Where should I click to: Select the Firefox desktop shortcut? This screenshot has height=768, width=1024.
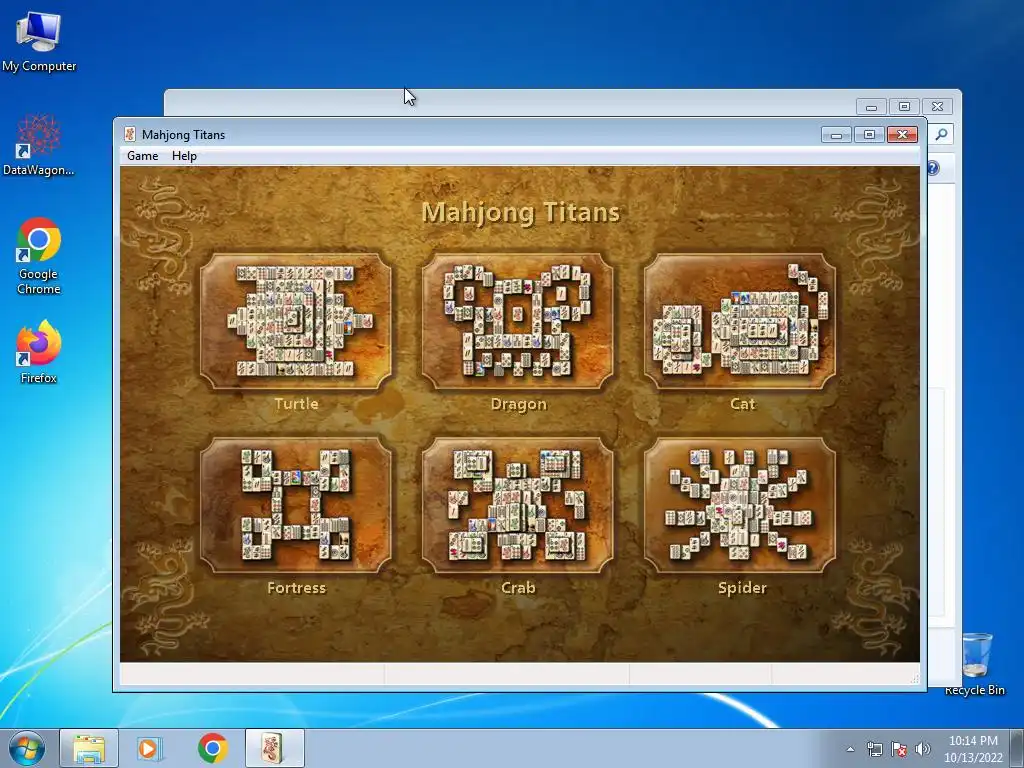(39, 352)
